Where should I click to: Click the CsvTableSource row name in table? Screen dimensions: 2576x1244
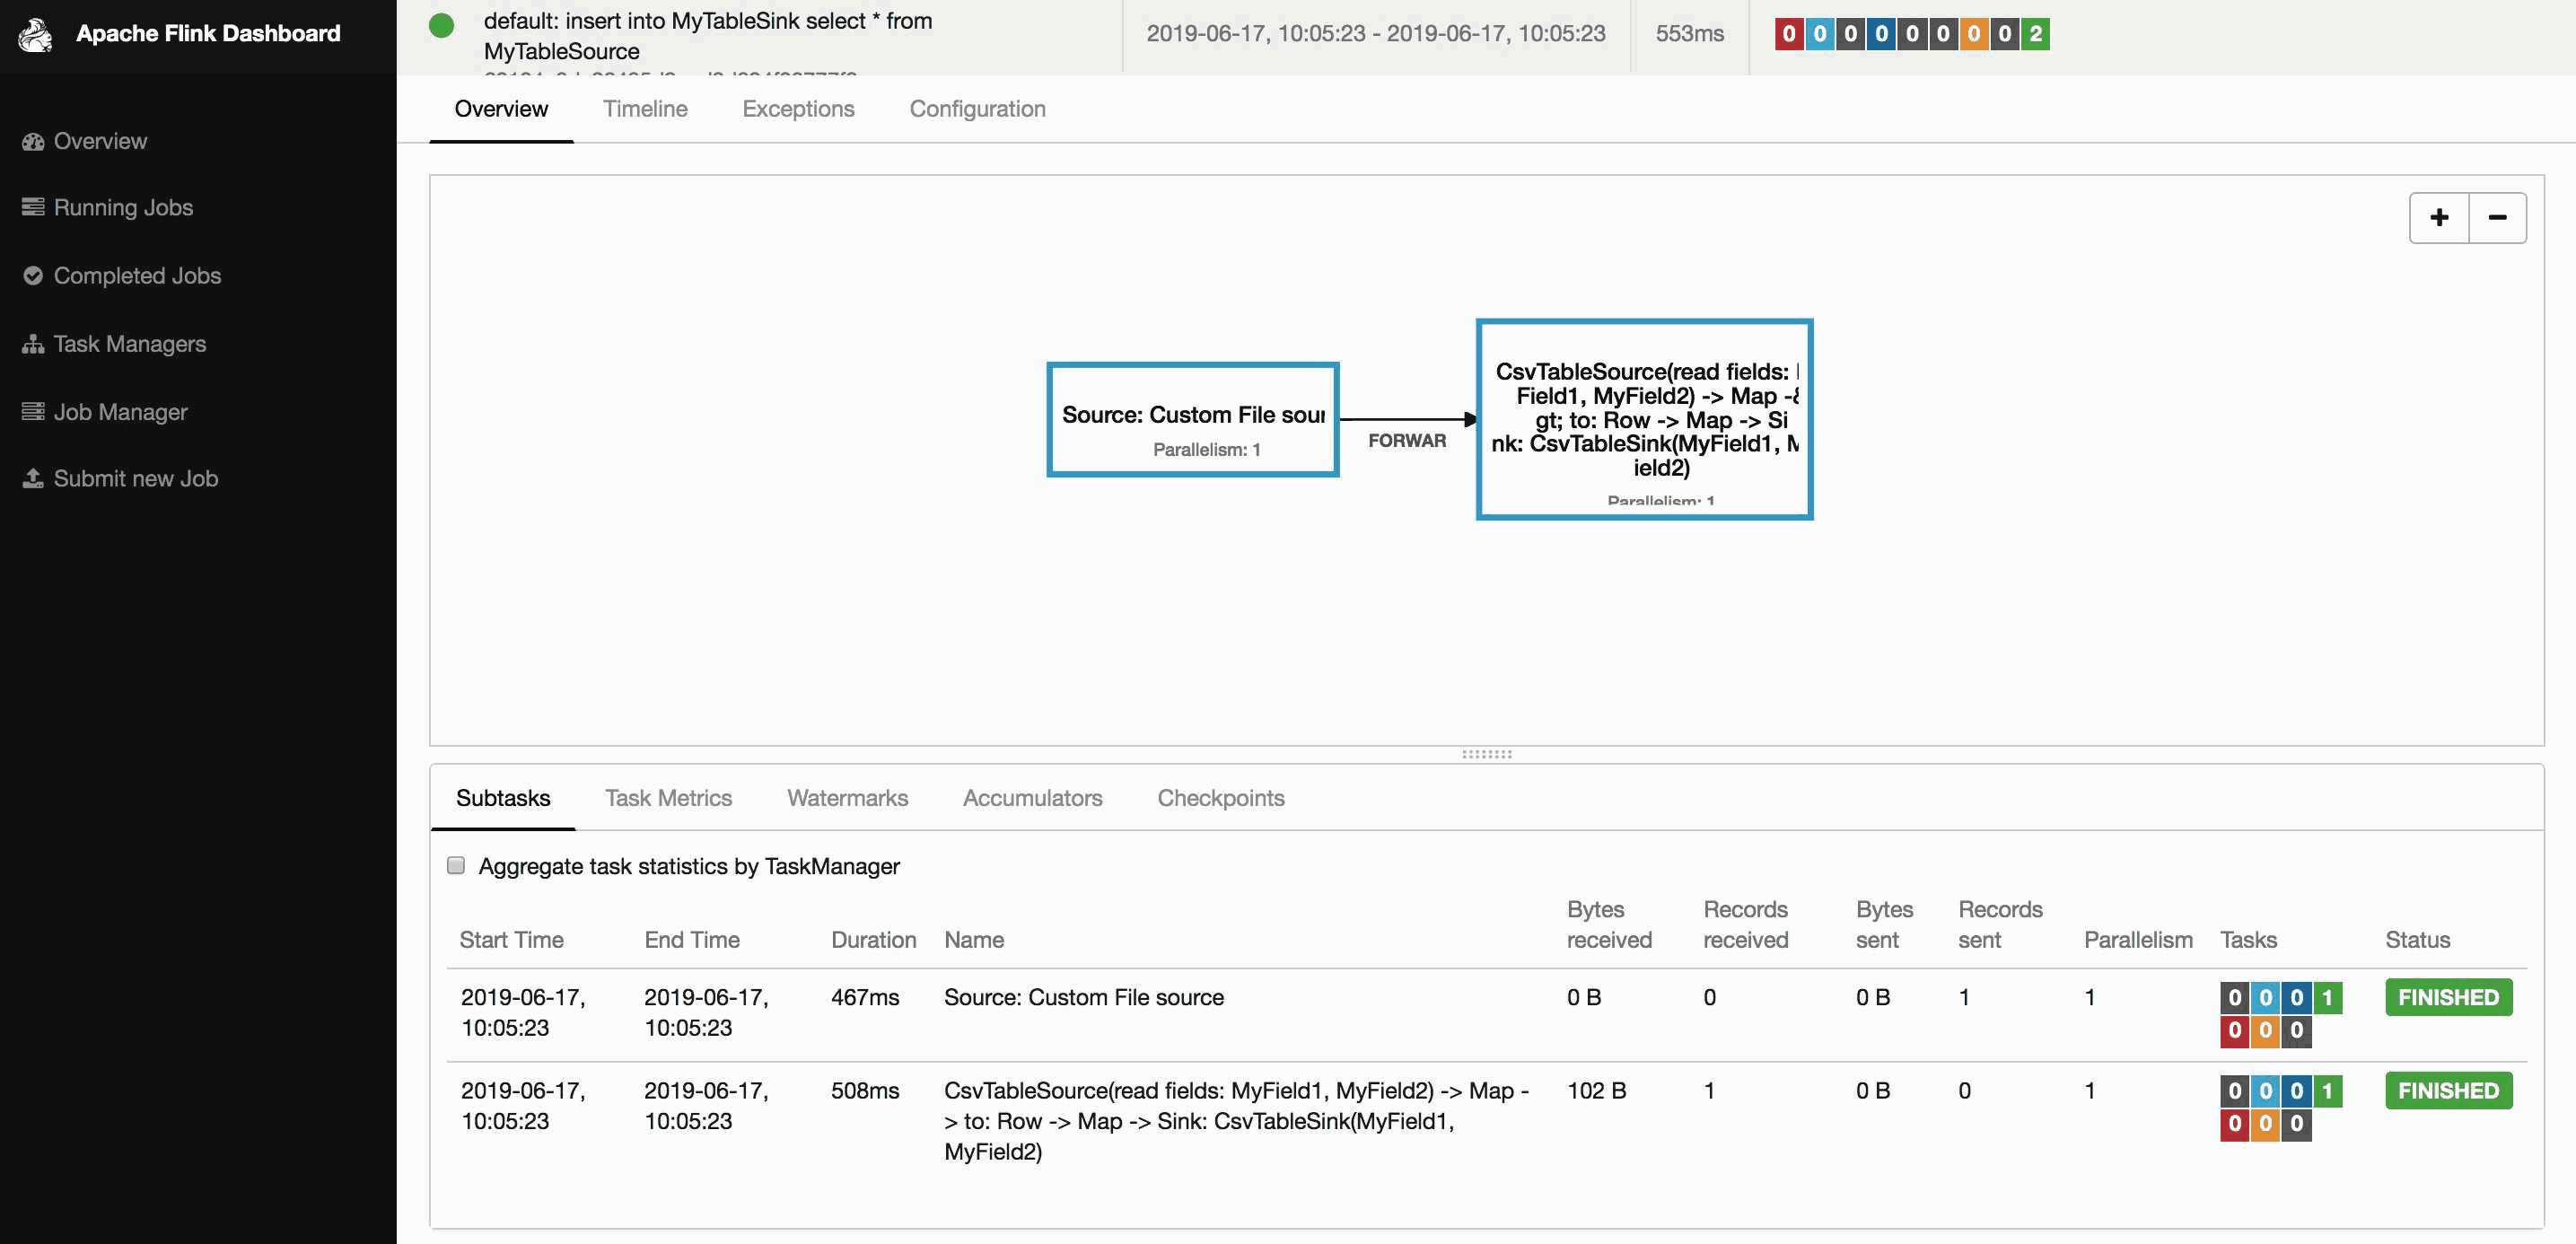[1236, 1121]
